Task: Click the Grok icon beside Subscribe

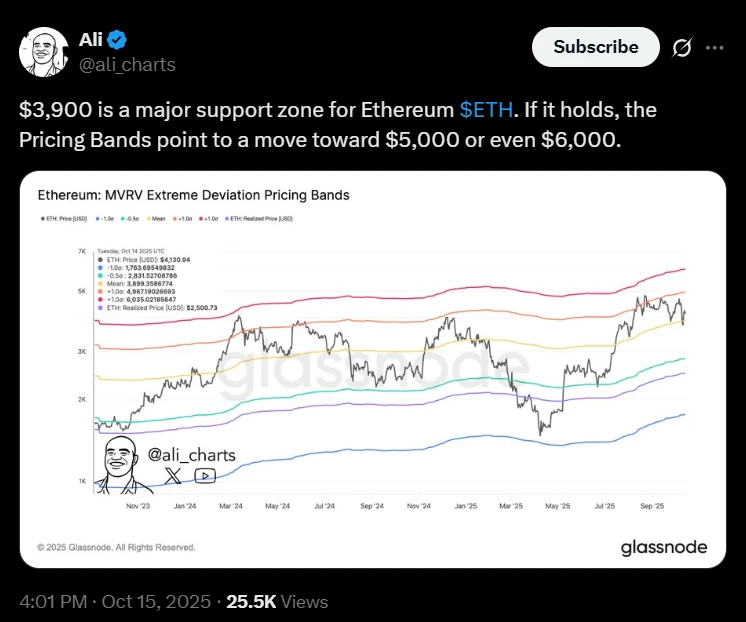Action: click(682, 47)
